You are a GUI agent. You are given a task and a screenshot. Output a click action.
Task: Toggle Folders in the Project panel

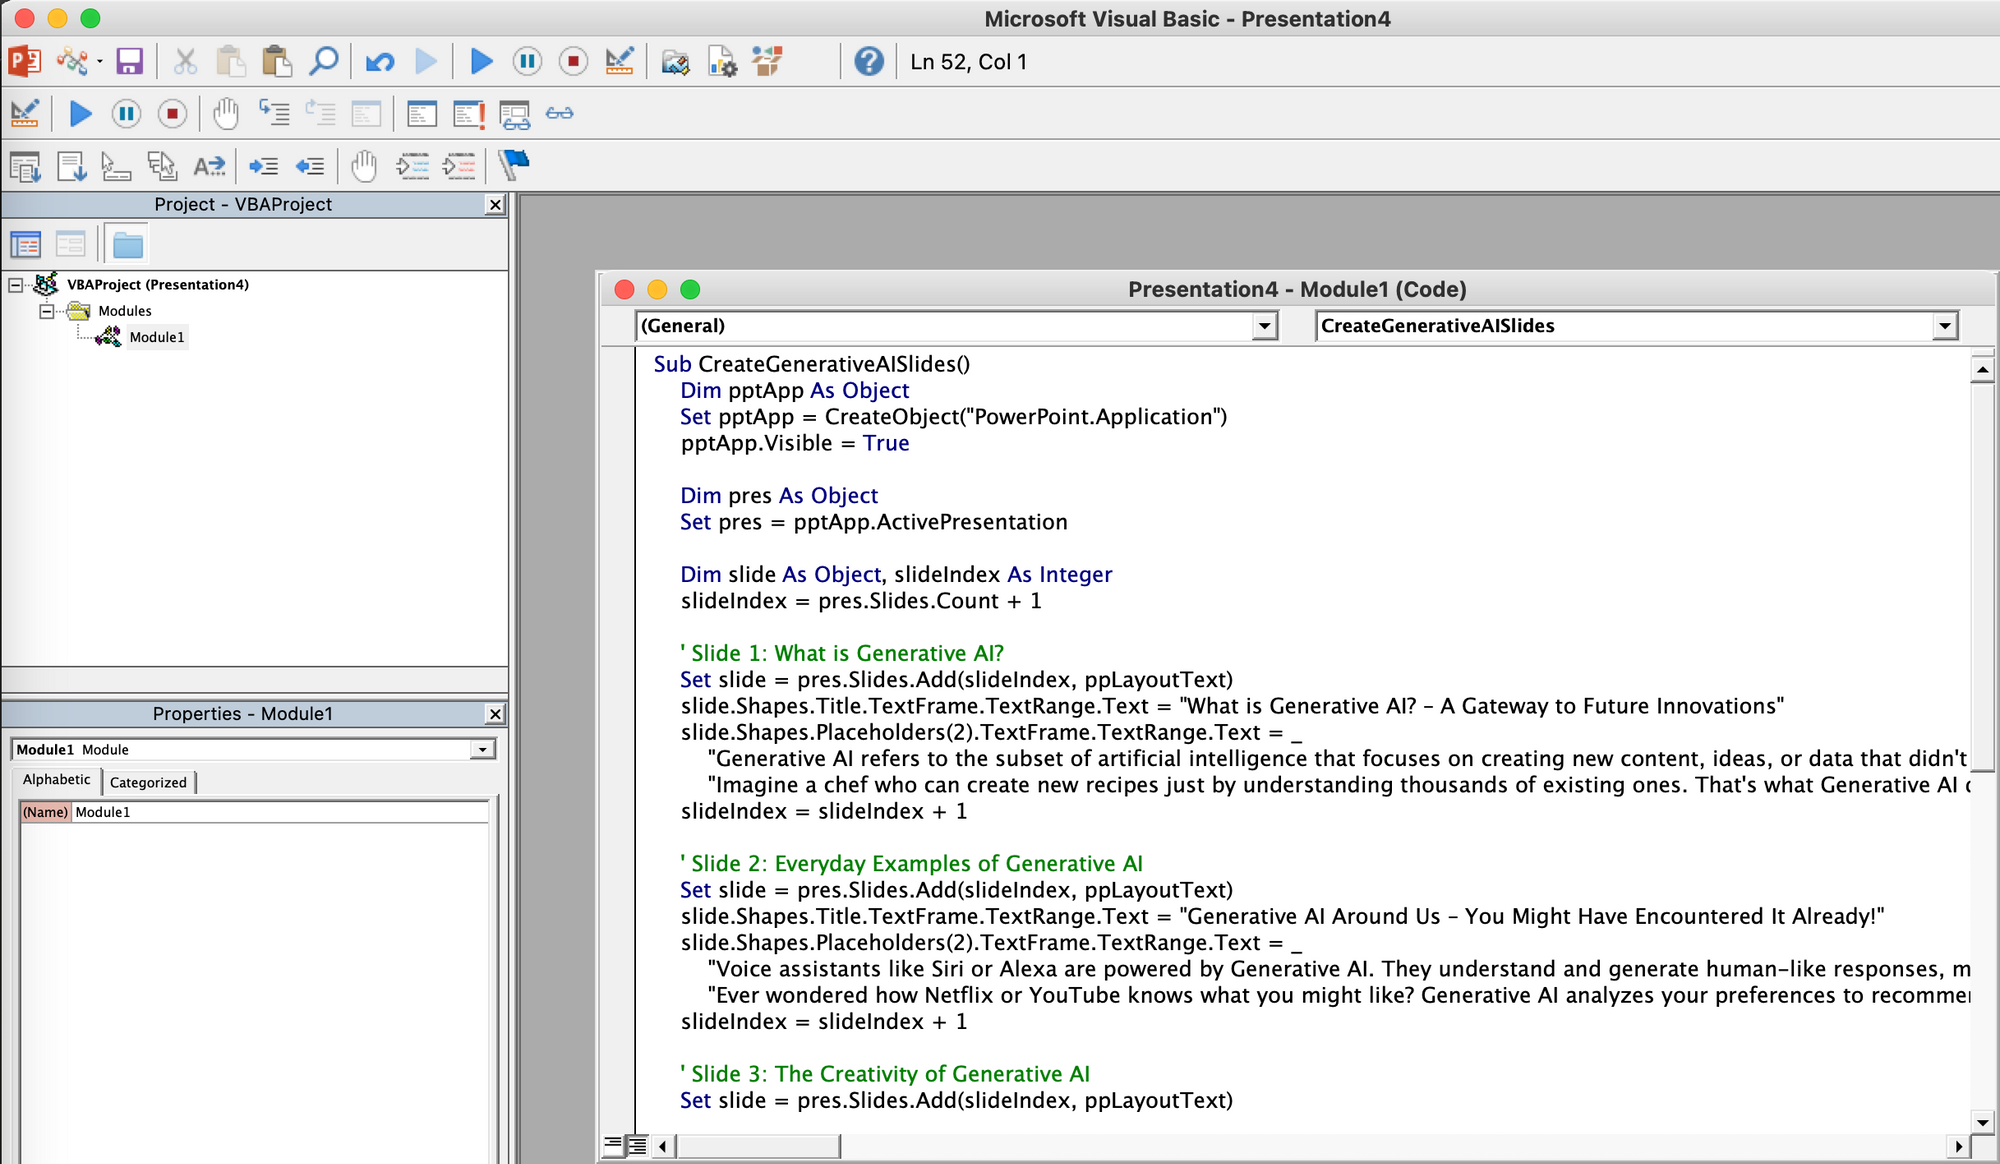[x=128, y=244]
